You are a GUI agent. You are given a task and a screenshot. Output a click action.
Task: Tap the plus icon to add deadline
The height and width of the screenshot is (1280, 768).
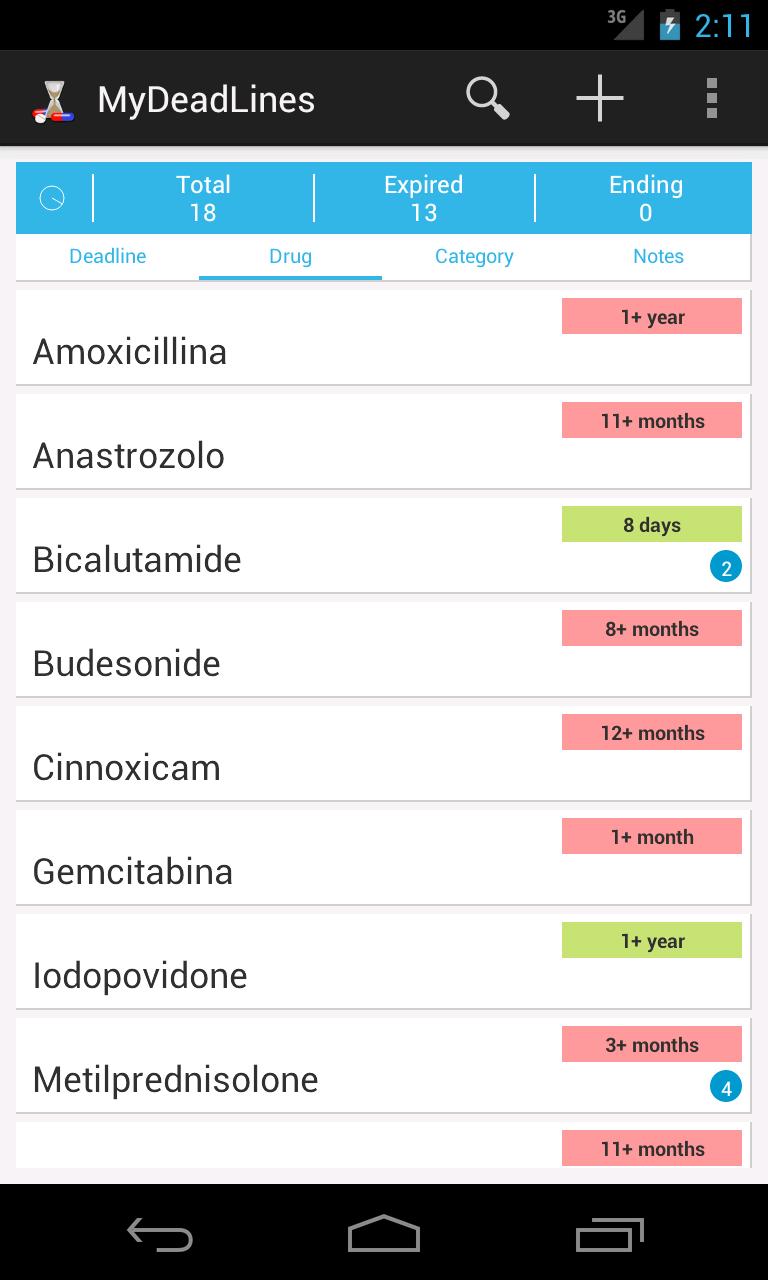(600, 99)
